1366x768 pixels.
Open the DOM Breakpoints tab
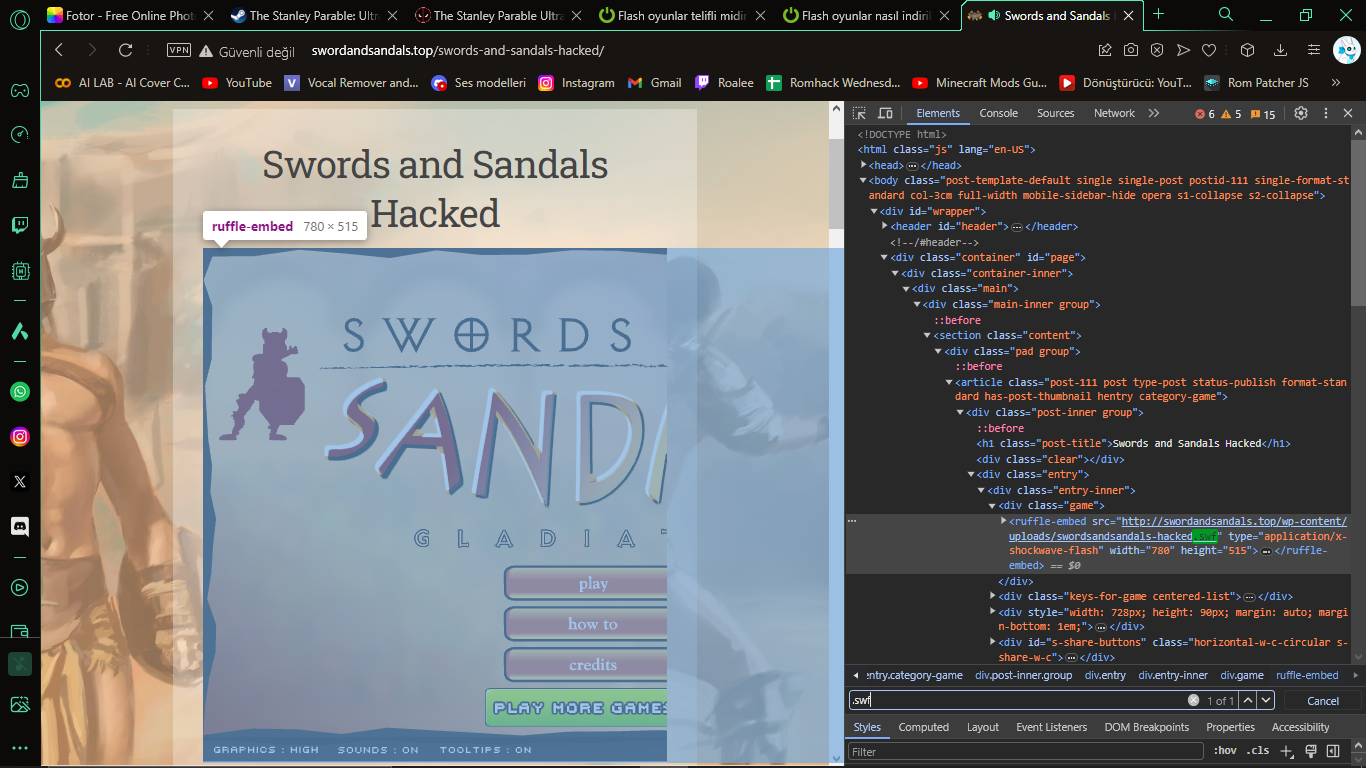coord(1147,727)
